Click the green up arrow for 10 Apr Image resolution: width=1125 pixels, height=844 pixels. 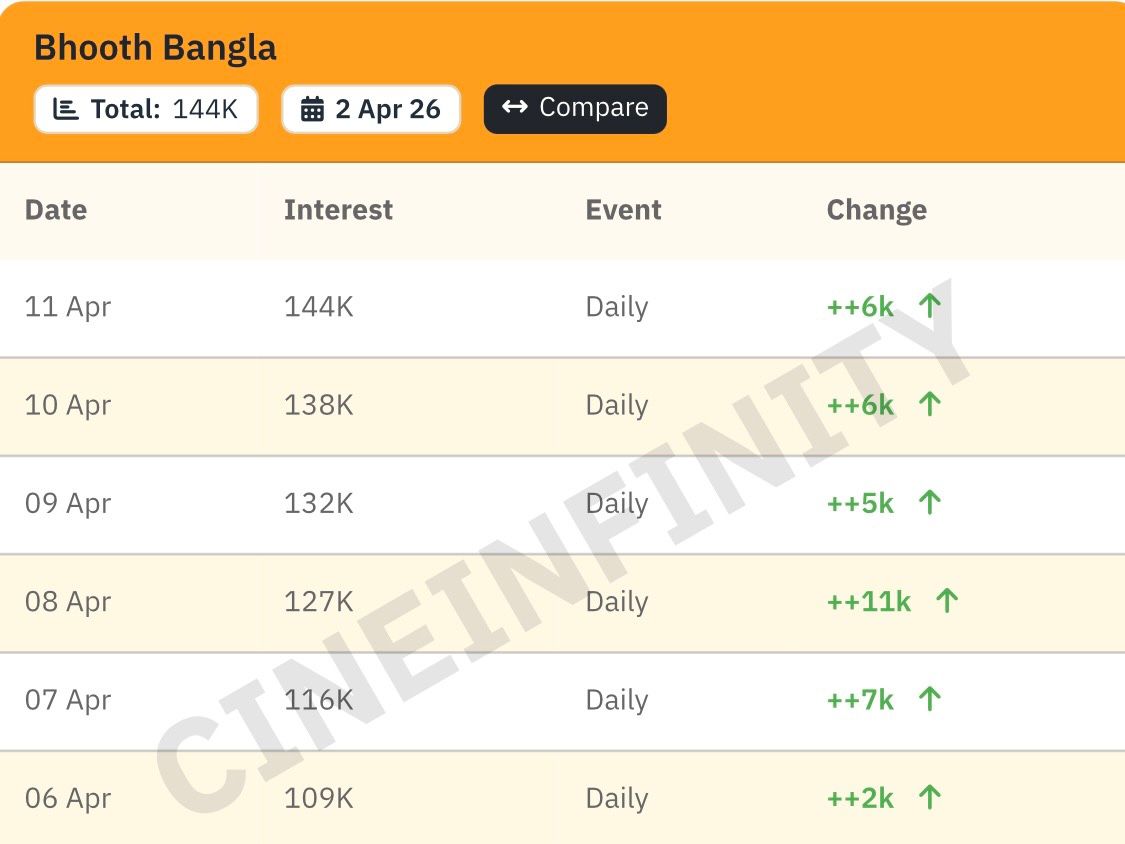click(930, 405)
